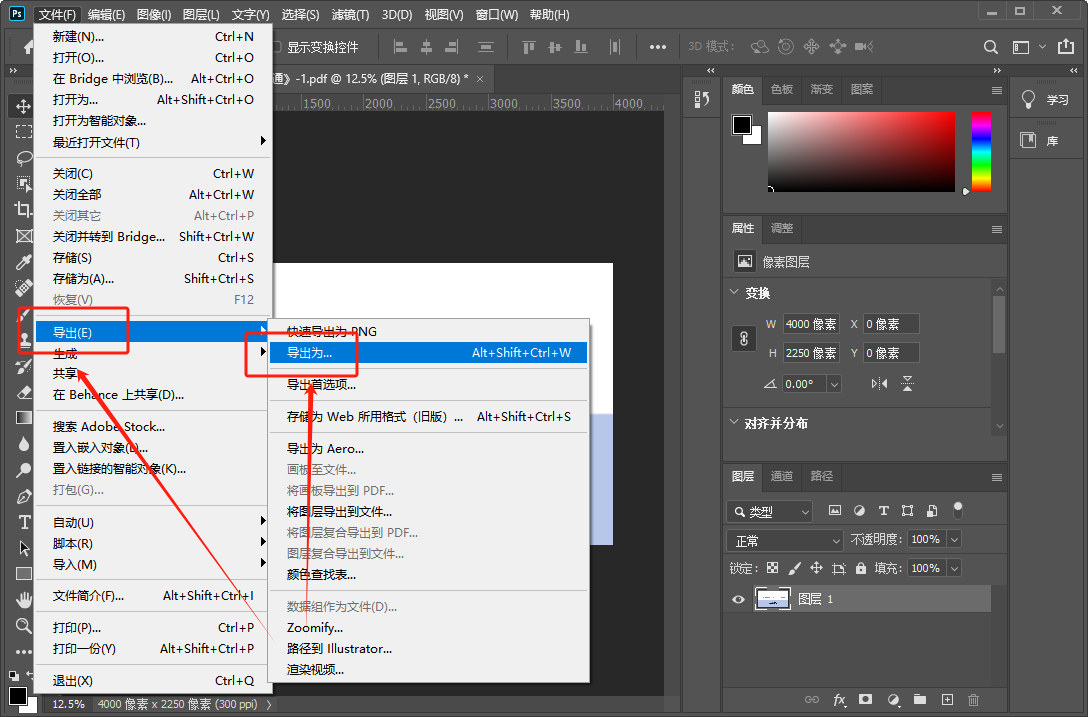
Task: Select the Zoom tool
Action: click(x=24, y=625)
